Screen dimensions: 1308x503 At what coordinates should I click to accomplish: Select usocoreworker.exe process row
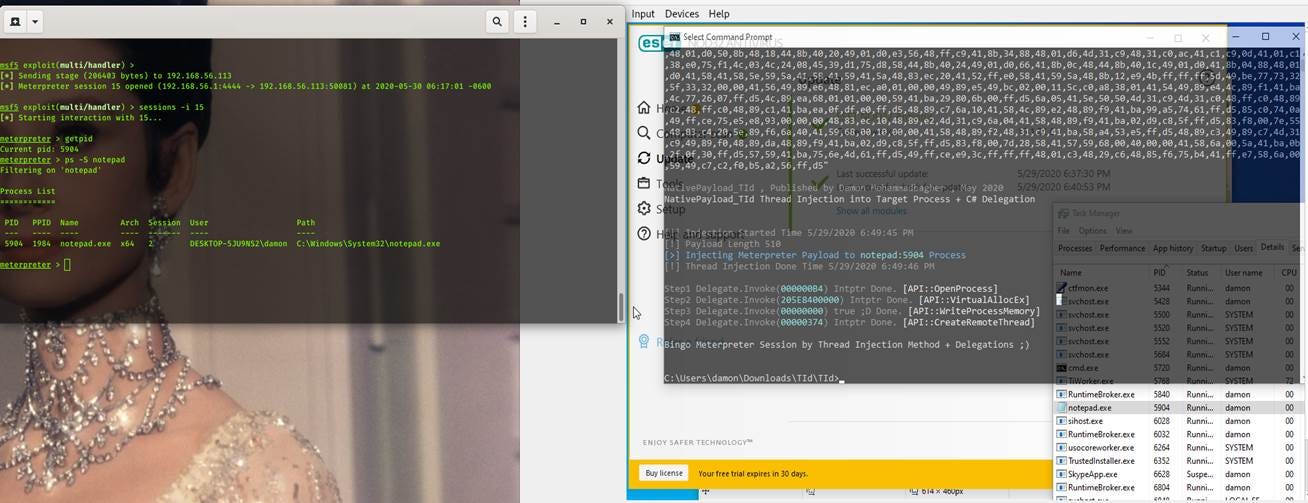[1180, 448]
